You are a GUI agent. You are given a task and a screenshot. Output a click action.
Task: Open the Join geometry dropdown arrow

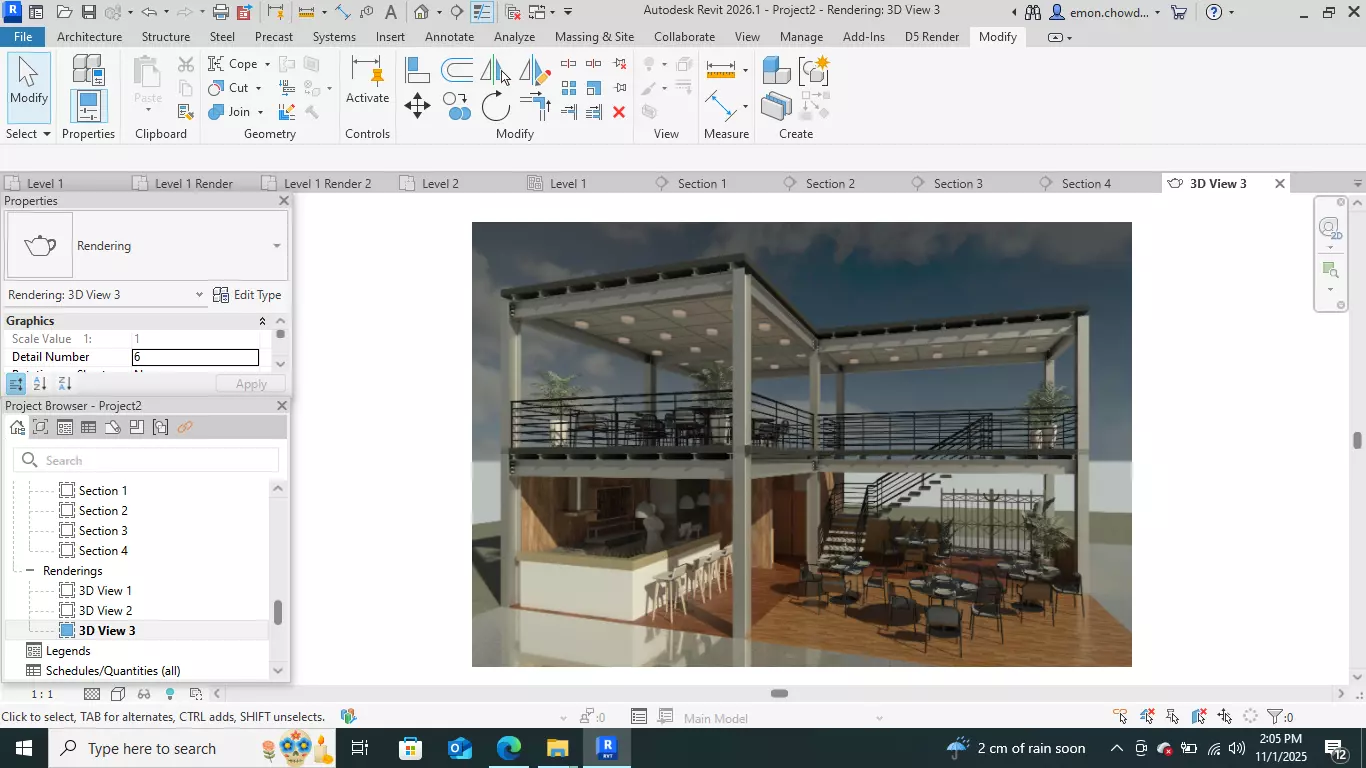click(260, 112)
